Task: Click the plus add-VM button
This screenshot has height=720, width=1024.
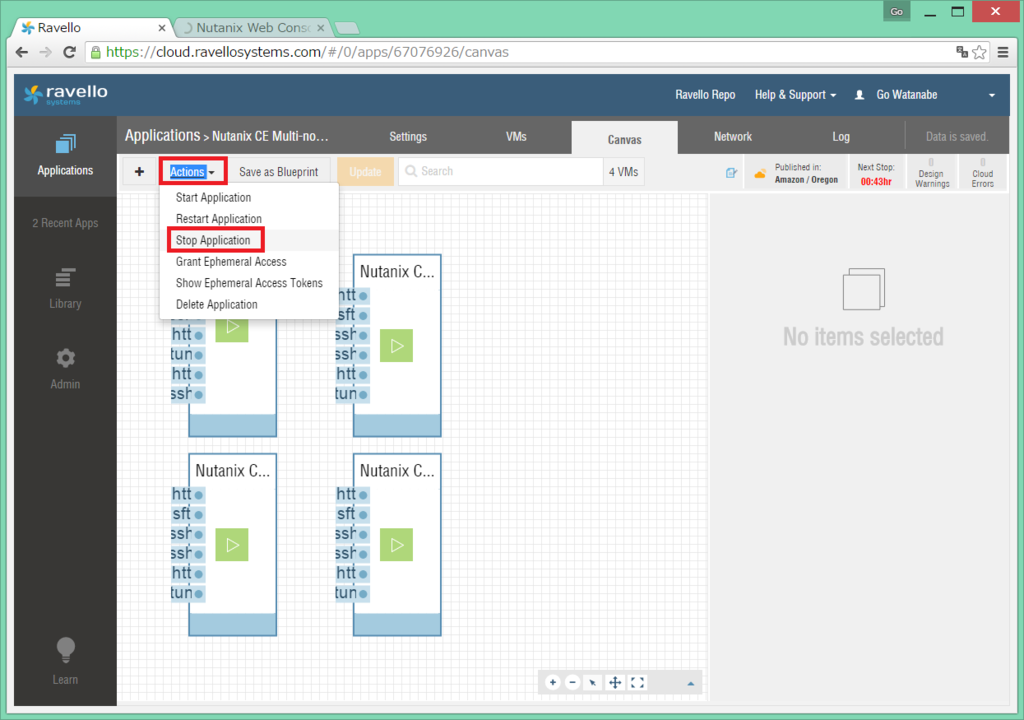Action: pos(139,172)
